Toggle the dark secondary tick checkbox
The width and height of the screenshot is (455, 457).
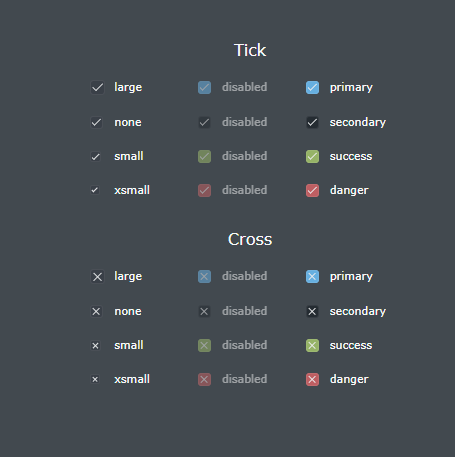coord(312,122)
